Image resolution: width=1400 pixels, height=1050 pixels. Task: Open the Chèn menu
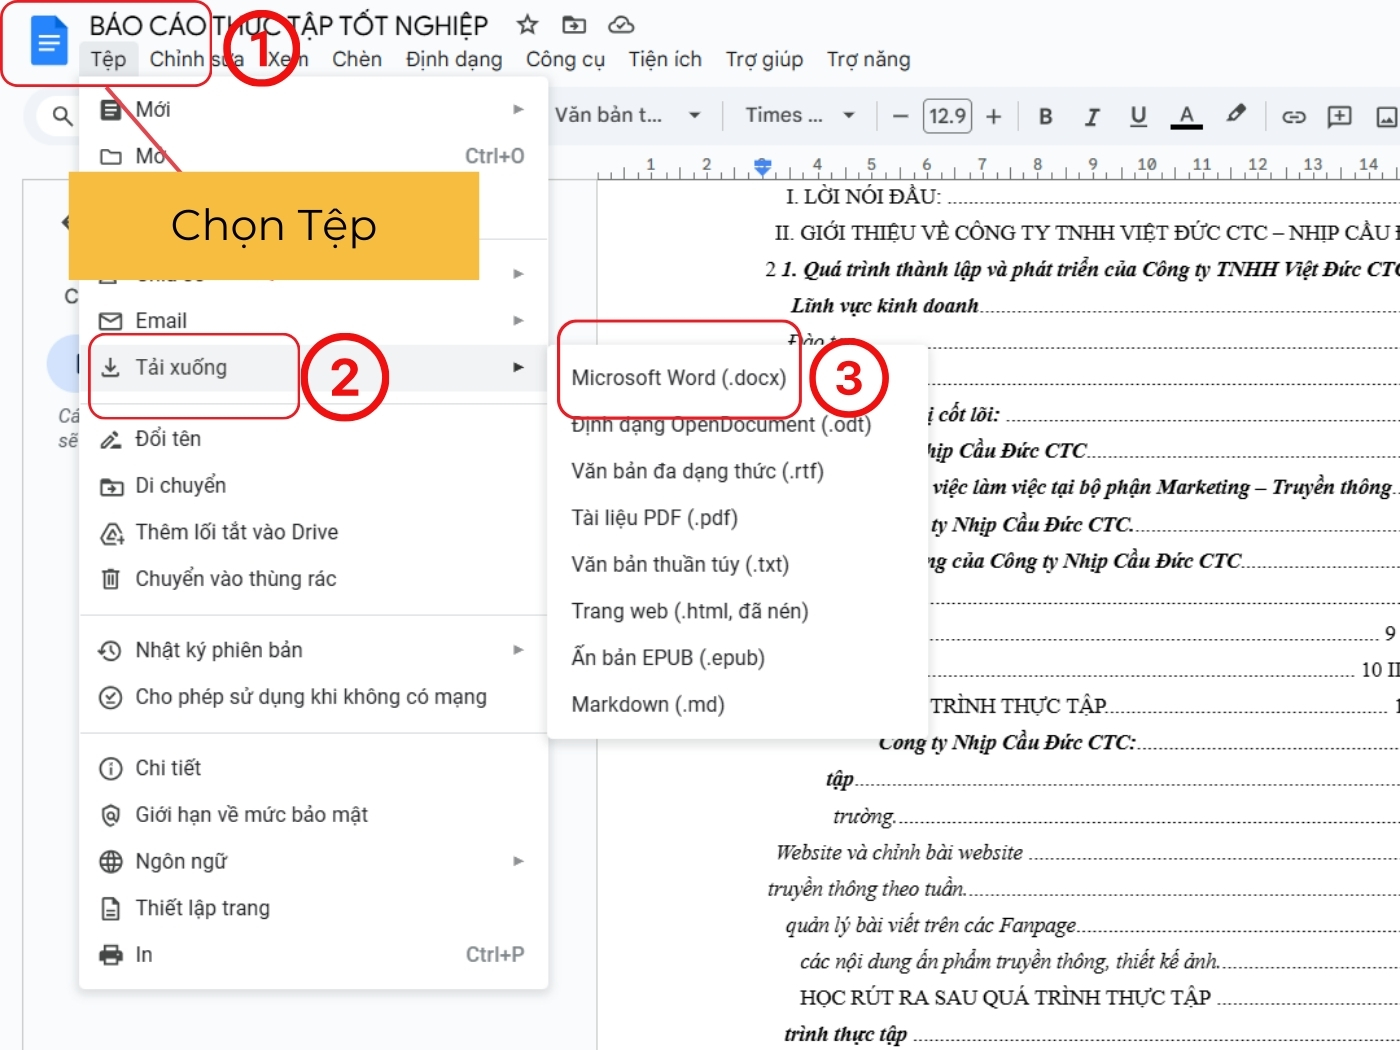click(357, 60)
